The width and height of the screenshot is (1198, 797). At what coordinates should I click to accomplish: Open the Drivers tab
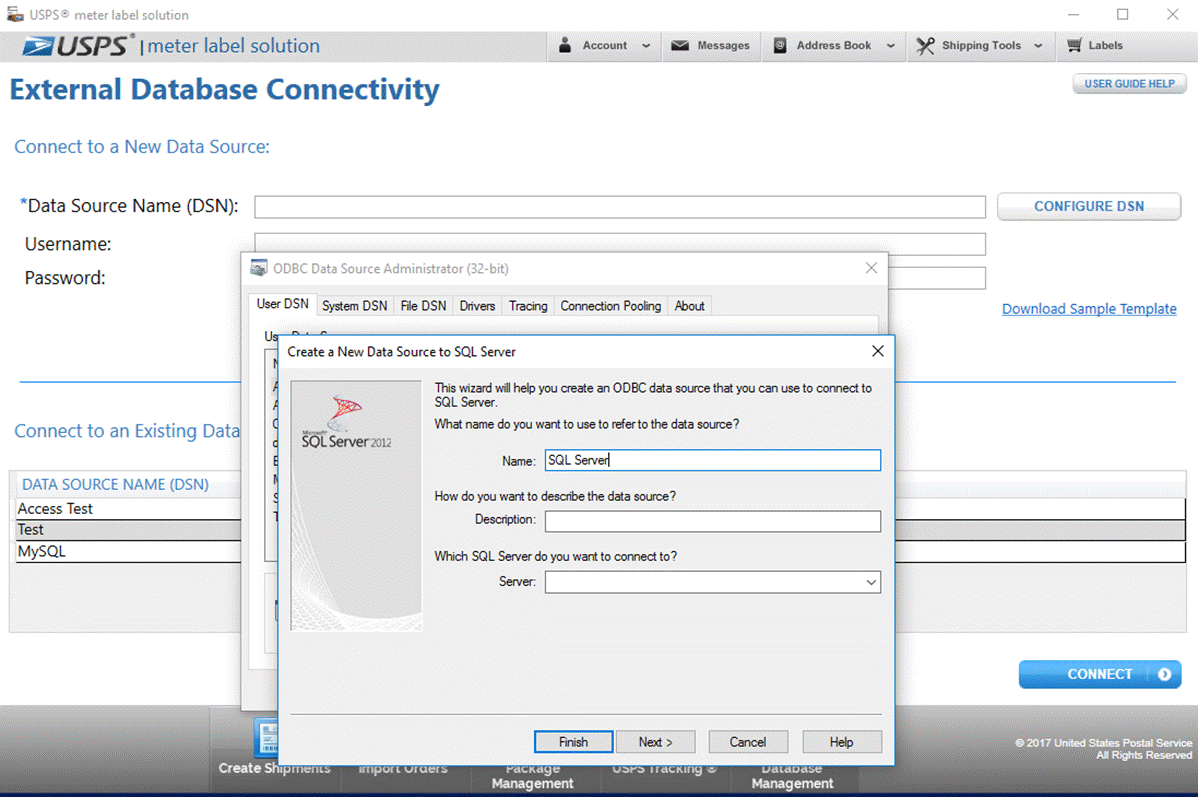(x=477, y=306)
